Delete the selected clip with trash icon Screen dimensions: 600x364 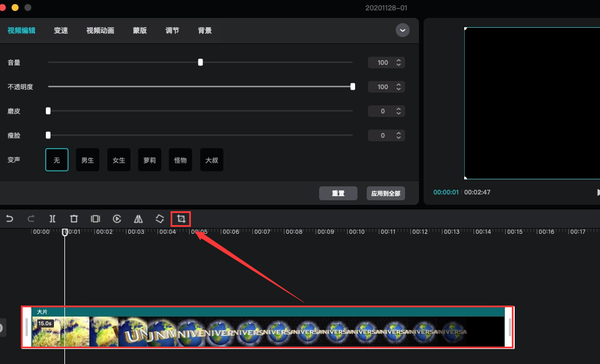74,219
